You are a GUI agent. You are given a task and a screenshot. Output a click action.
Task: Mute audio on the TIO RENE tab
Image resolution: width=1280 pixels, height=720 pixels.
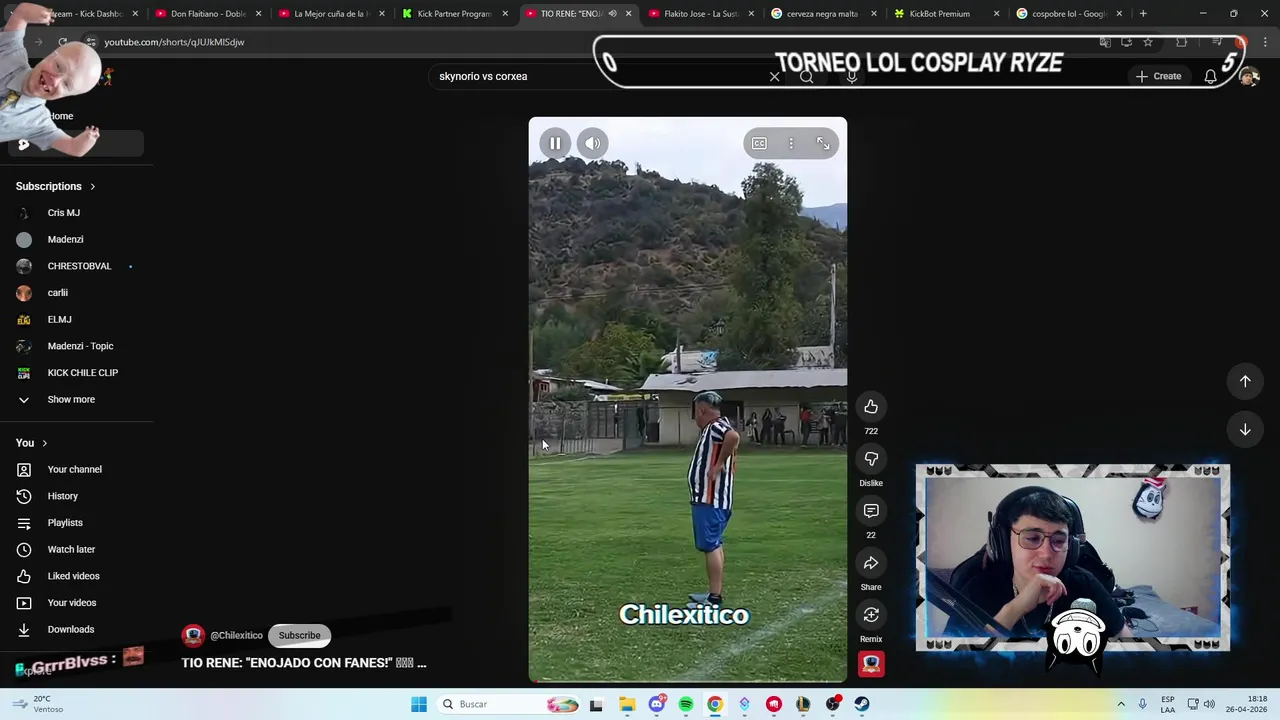click(x=612, y=14)
